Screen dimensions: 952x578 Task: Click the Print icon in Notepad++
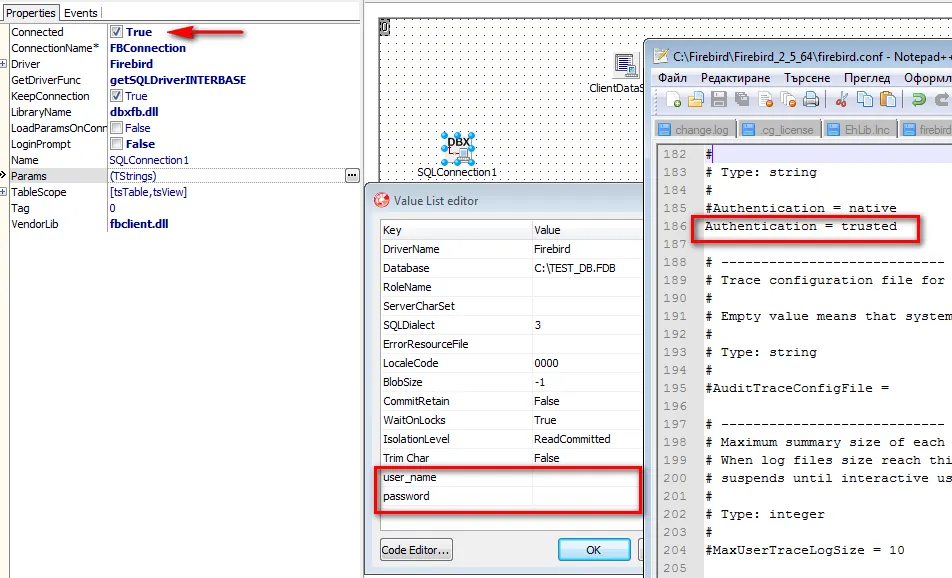811,100
